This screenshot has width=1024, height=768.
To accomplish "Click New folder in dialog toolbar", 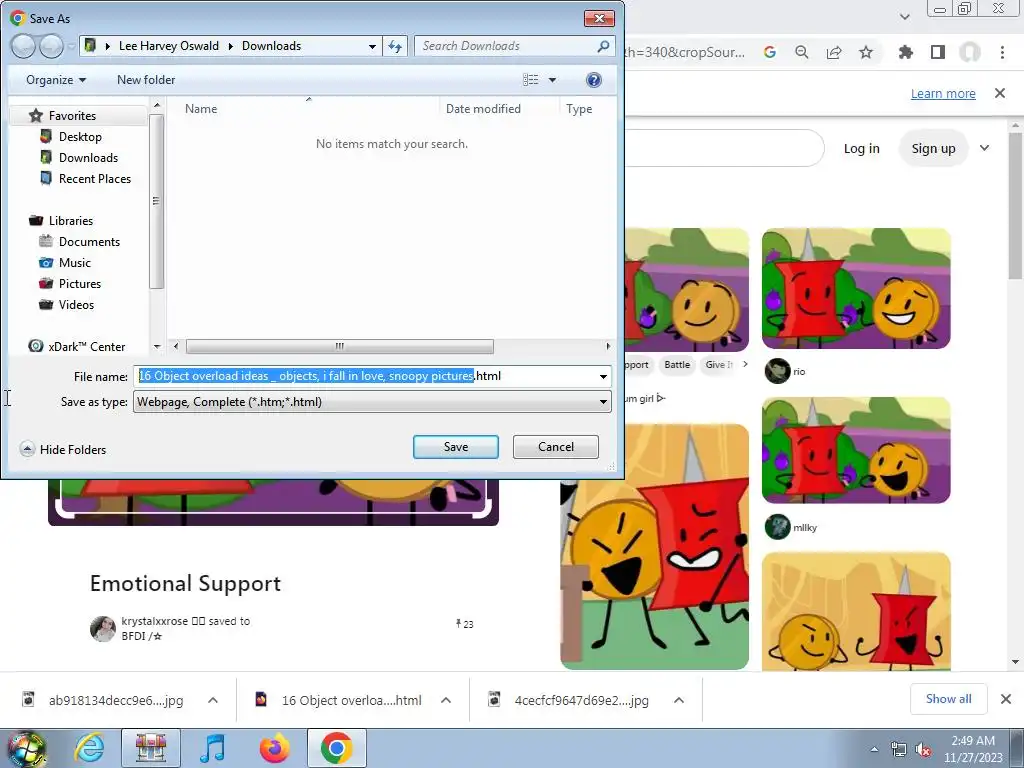I will (146, 80).
